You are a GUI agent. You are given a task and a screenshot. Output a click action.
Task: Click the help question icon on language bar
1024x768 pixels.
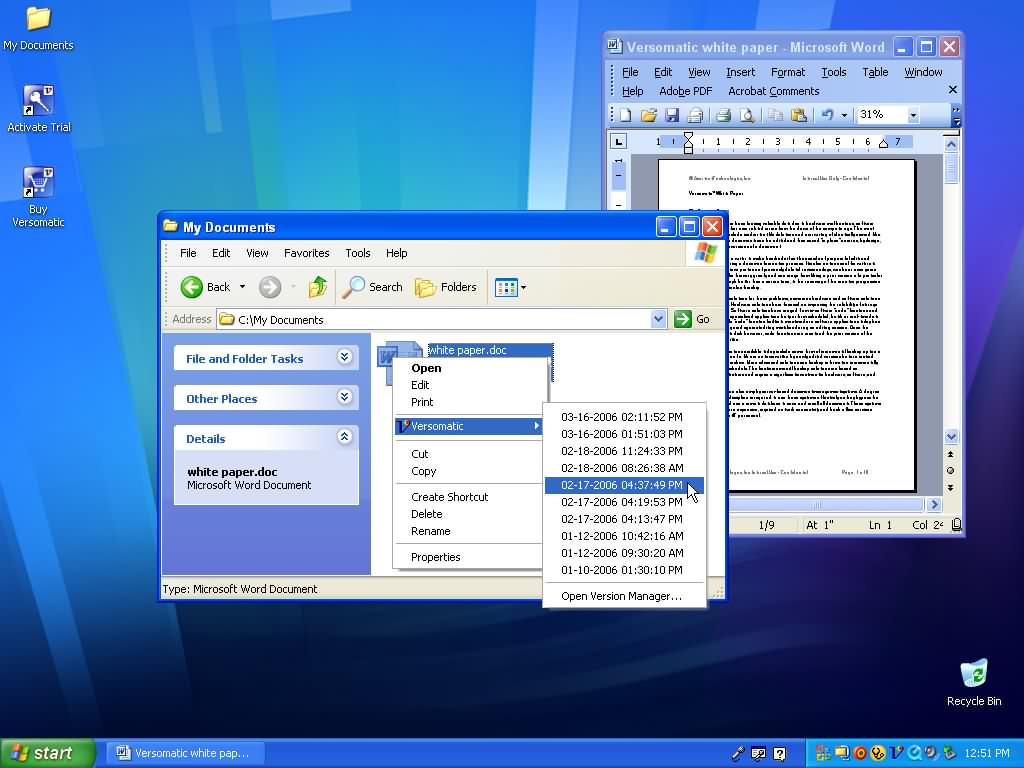780,754
